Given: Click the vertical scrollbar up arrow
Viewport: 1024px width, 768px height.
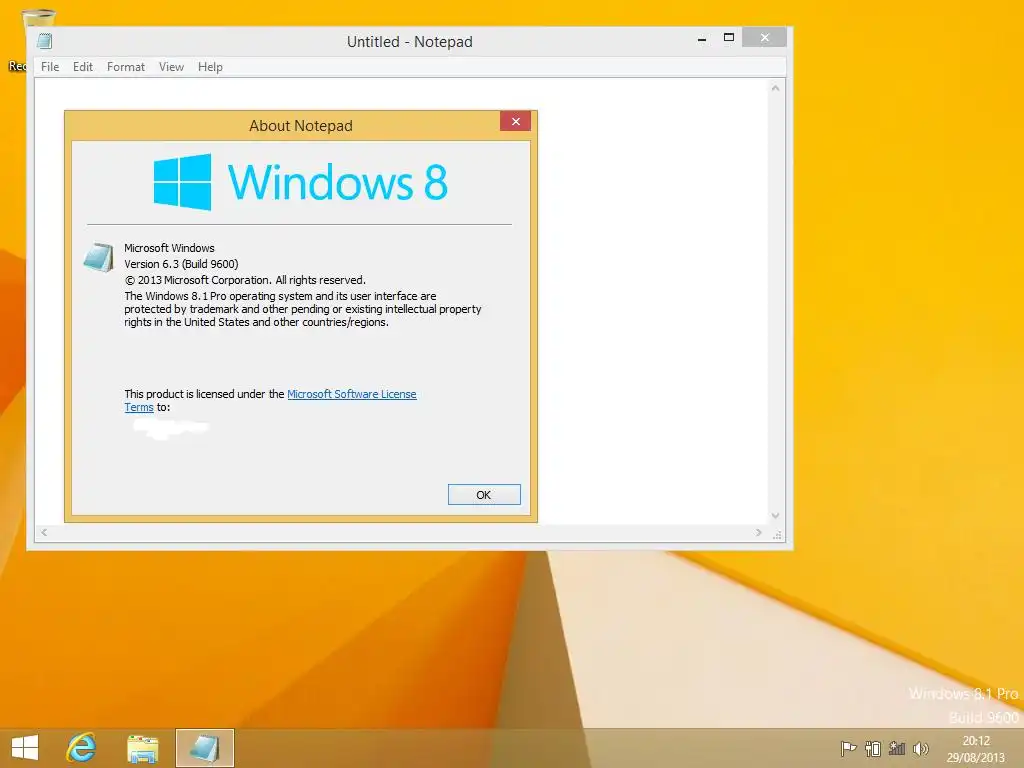Looking at the screenshot, I should tap(775, 88).
